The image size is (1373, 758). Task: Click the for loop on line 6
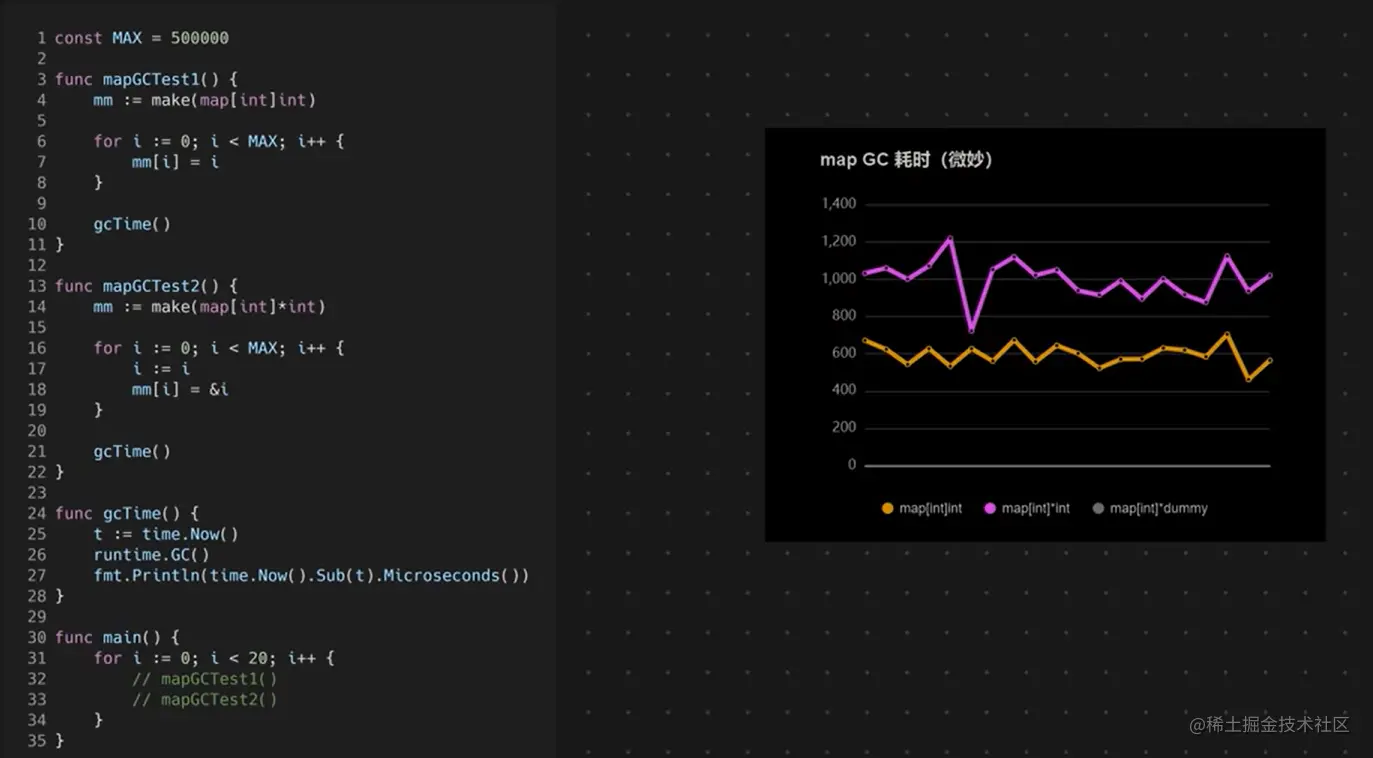click(219, 141)
